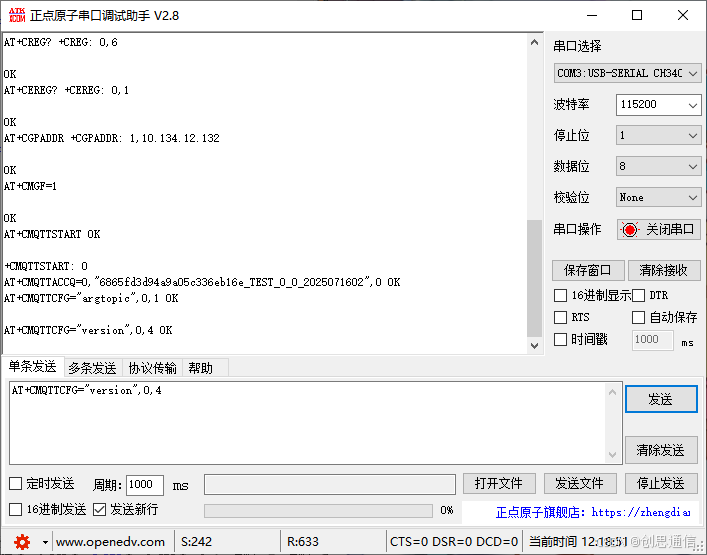
Task: Open the data bits dropdown
Action: coord(658,166)
